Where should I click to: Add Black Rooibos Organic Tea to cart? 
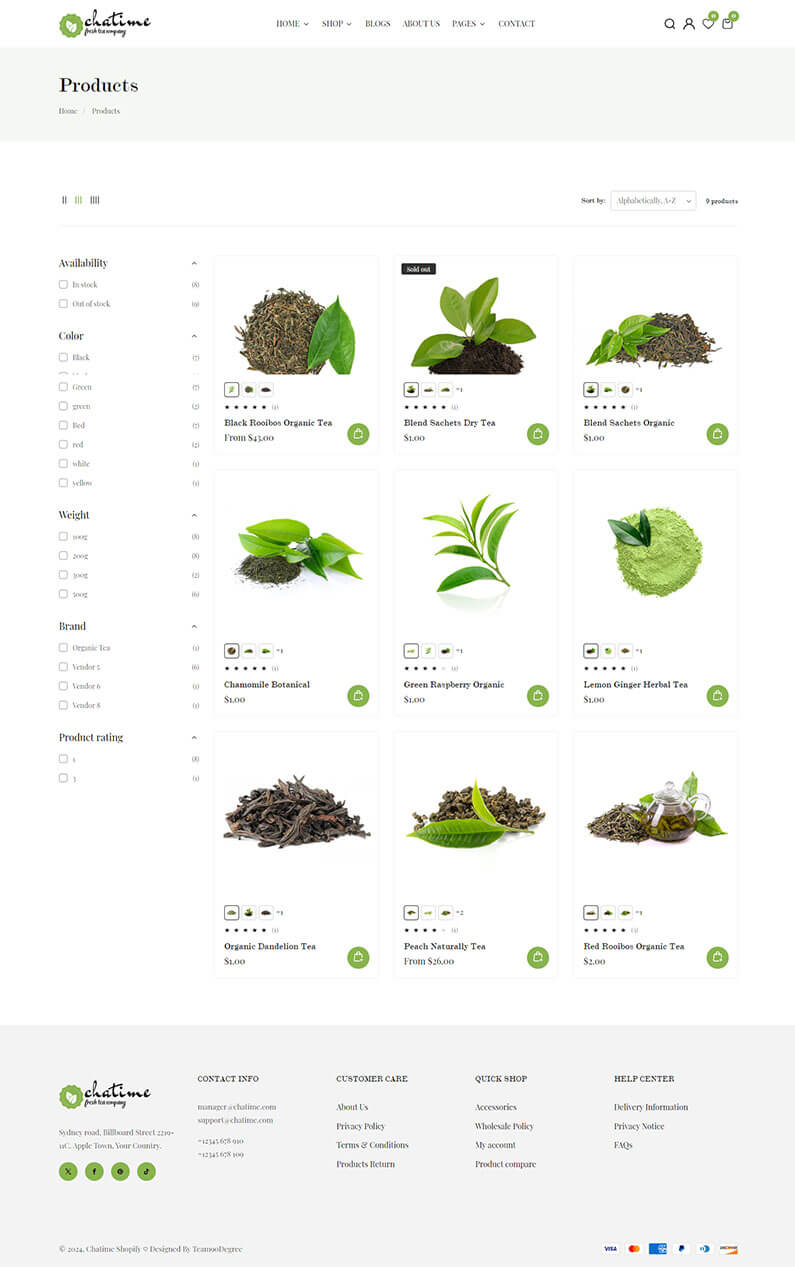pyautogui.click(x=358, y=434)
